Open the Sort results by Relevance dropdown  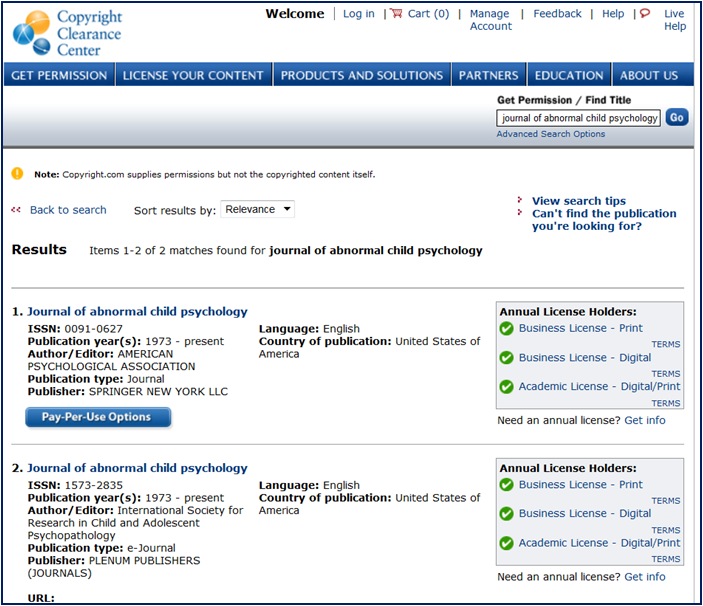click(258, 209)
